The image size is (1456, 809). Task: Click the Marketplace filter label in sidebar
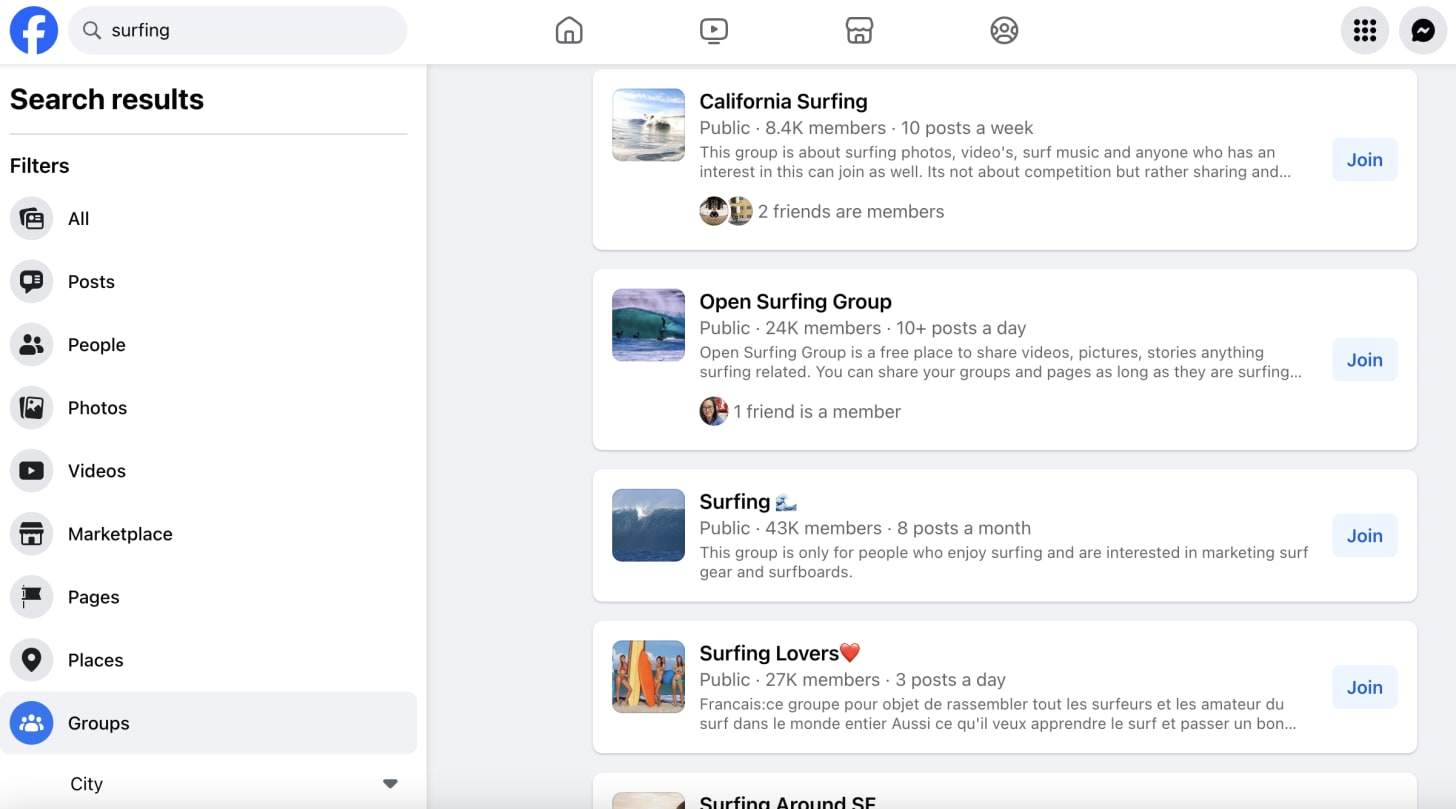click(x=120, y=534)
